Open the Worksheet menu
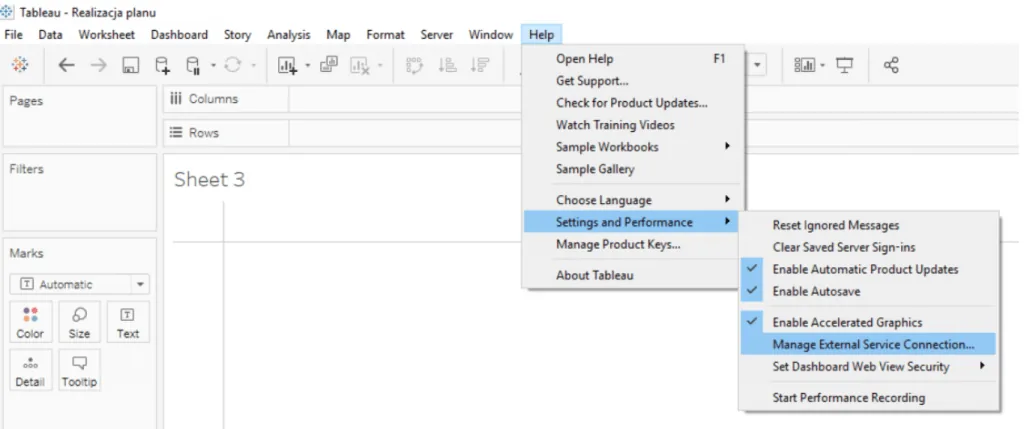This screenshot has width=1024, height=429. (x=106, y=35)
